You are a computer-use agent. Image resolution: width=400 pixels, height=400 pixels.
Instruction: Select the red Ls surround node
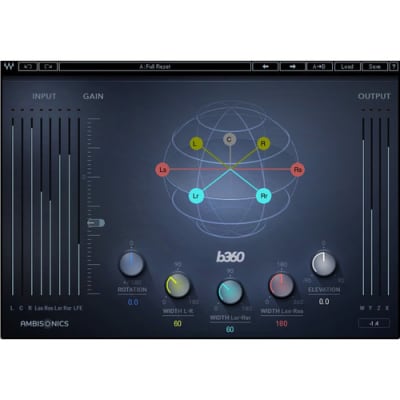tap(163, 170)
